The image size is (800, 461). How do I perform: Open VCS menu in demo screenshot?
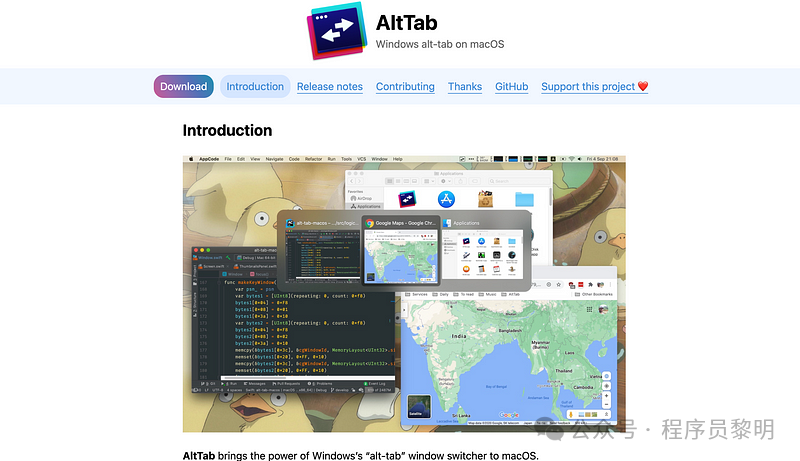(362, 159)
